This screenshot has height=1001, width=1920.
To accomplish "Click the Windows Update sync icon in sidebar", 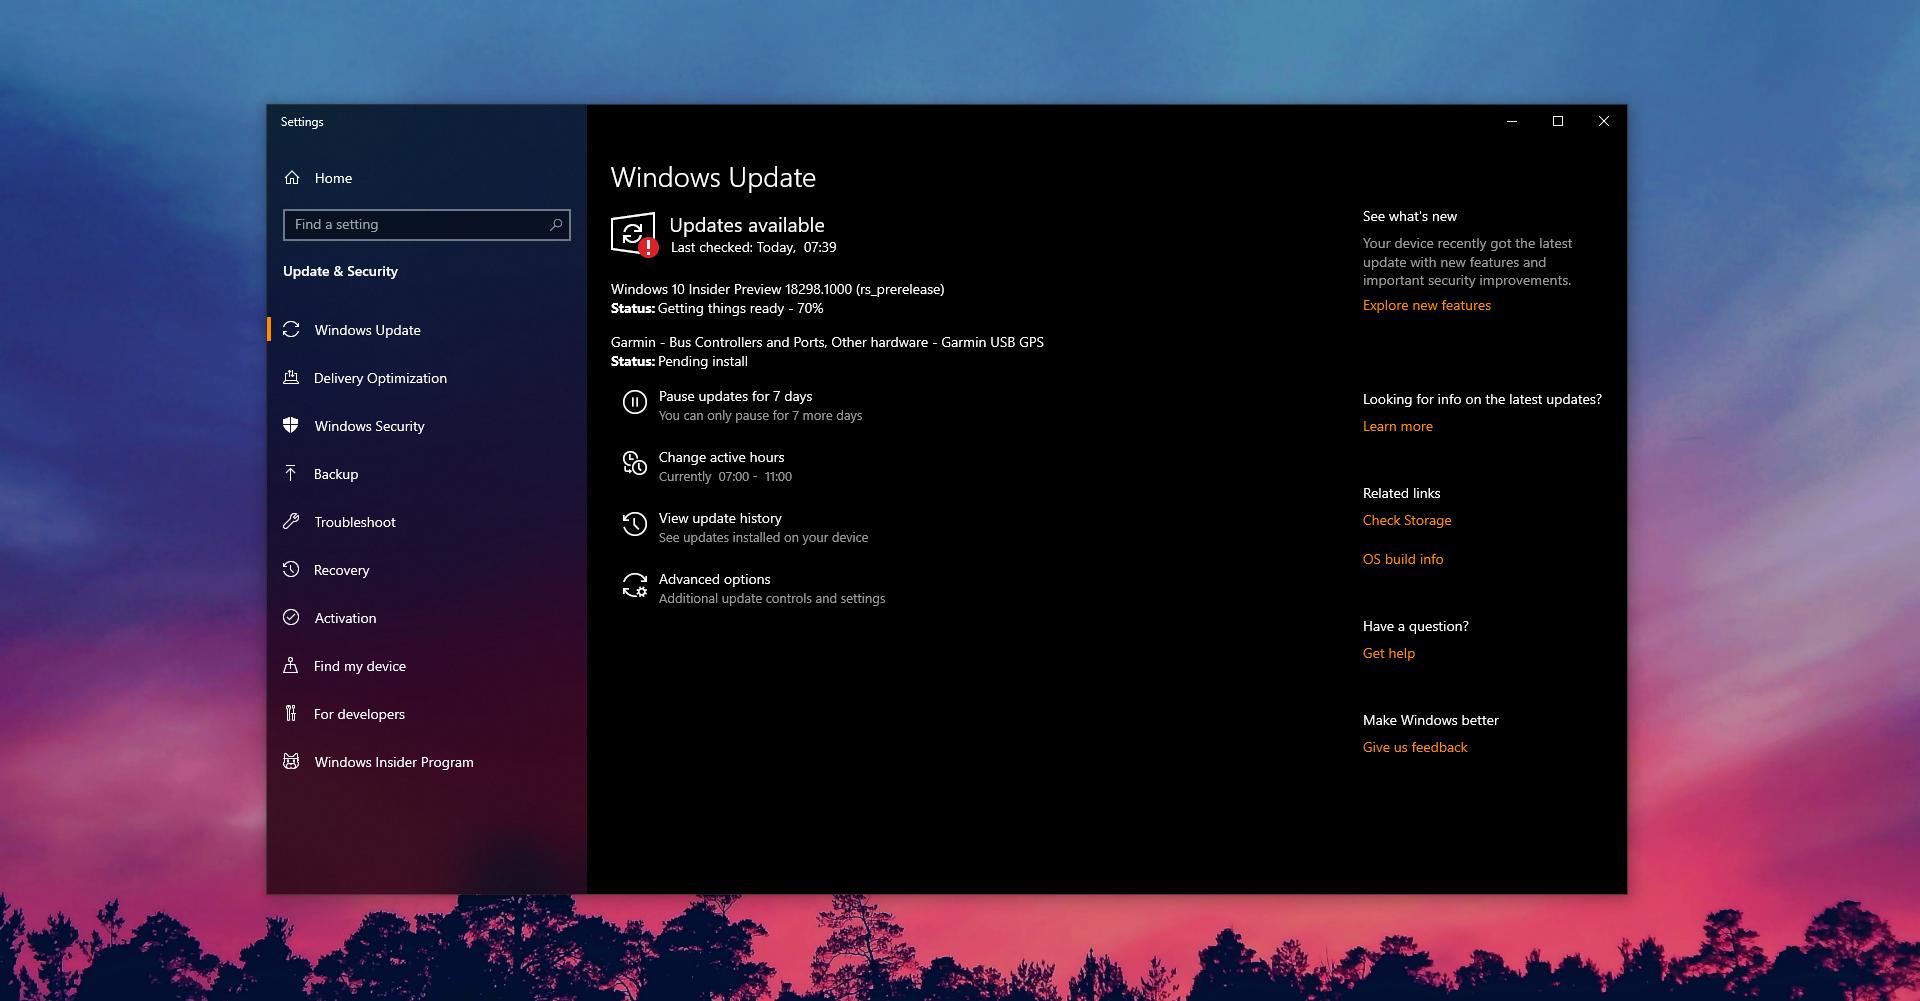I will (291, 330).
